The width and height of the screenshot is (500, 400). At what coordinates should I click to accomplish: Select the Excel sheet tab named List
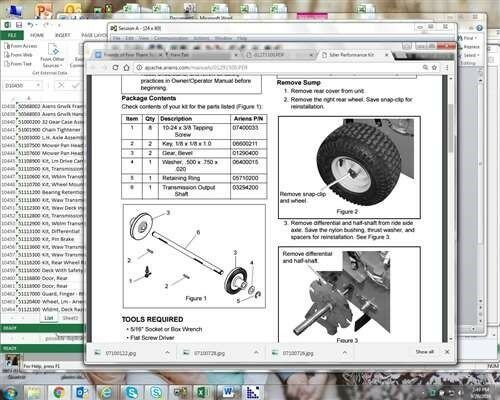click(49, 318)
